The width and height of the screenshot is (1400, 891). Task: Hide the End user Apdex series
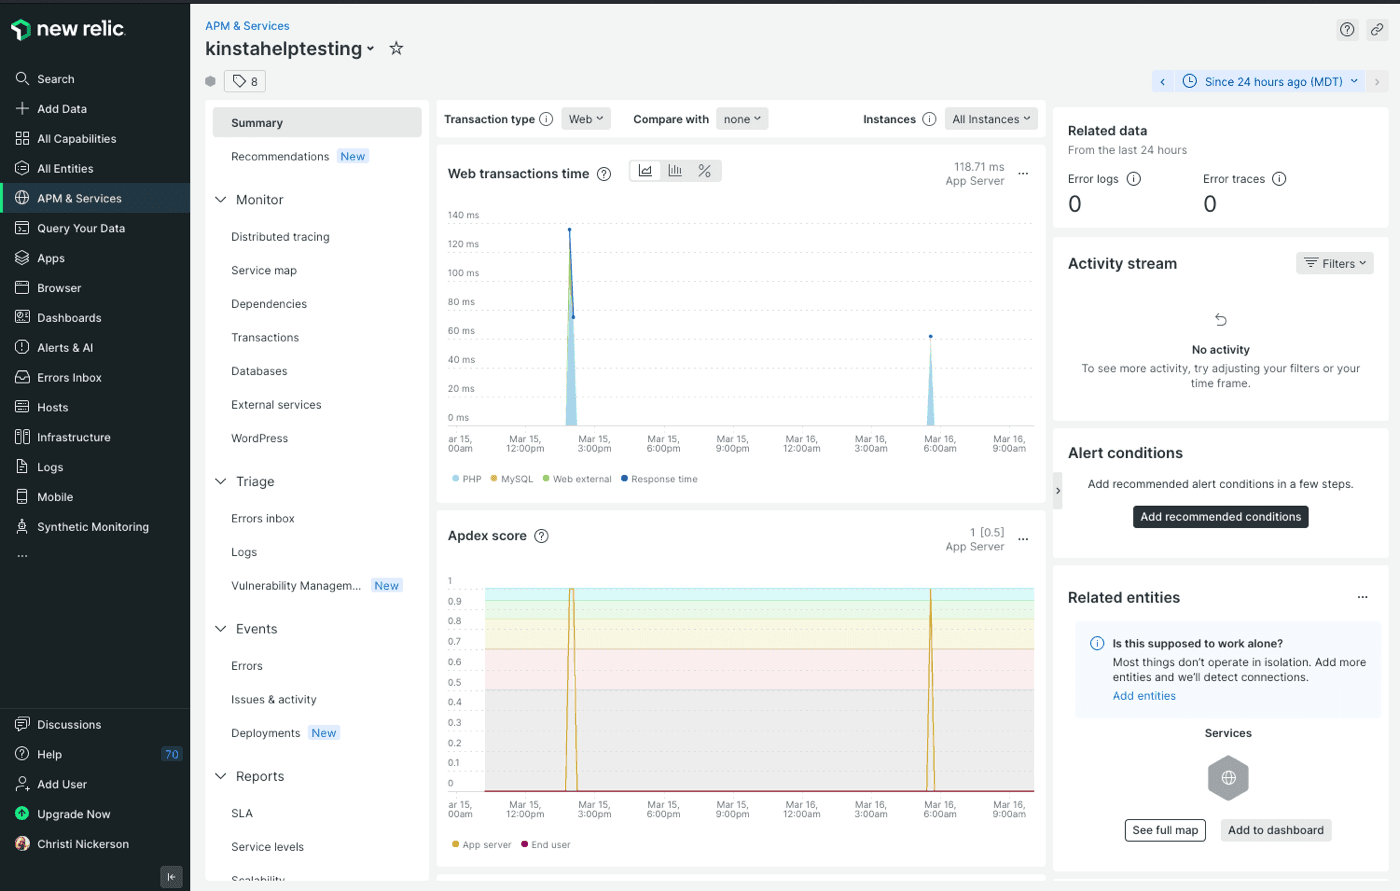[x=545, y=843]
